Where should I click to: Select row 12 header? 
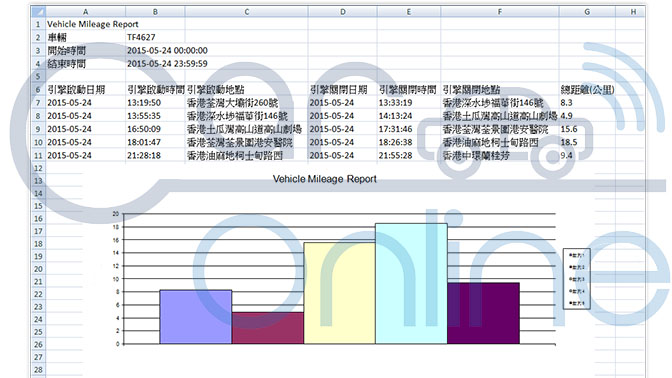pyautogui.click(x=38, y=168)
